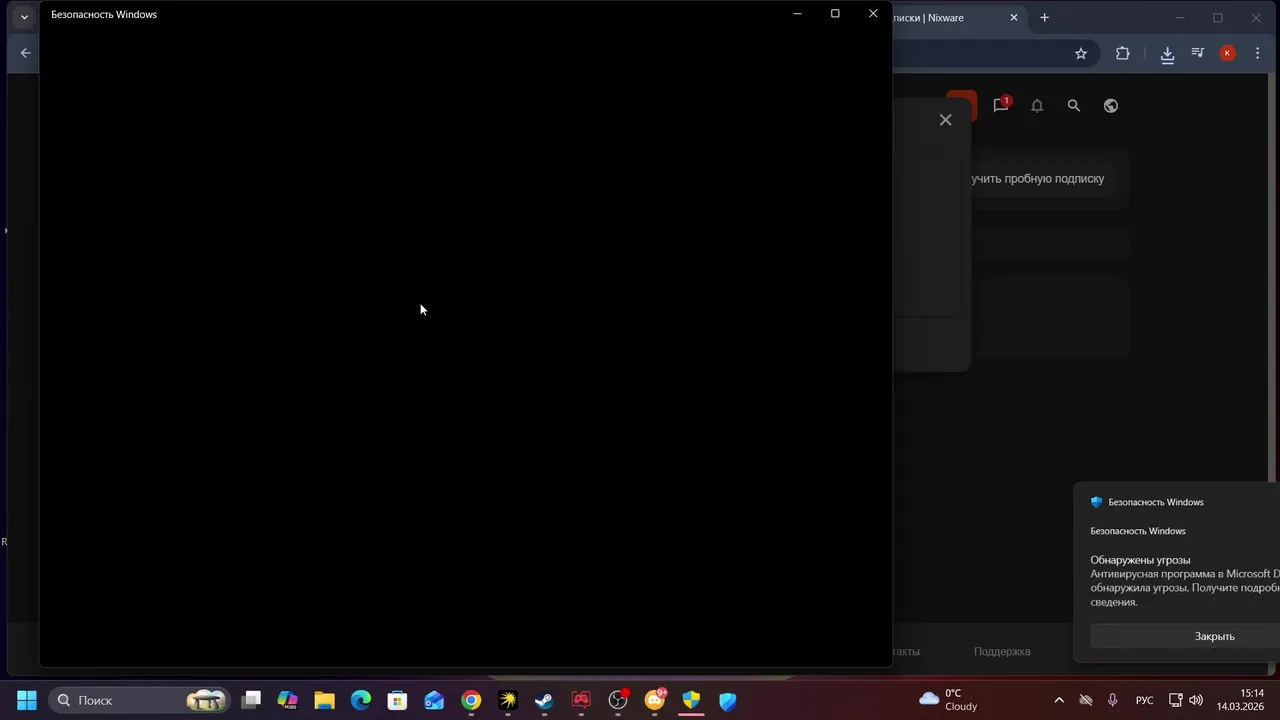1280x720 pixels.
Task: Open the black-and-yellow starburst taskbar app
Action: pyautogui.click(x=508, y=700)
